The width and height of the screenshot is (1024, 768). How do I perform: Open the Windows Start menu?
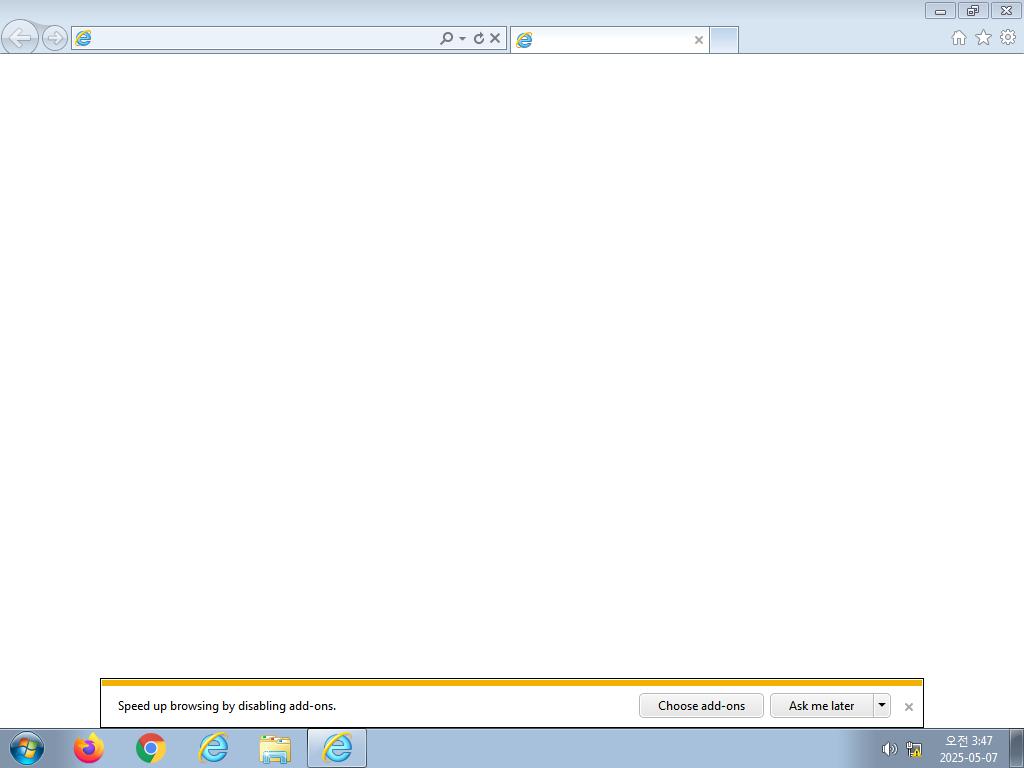pos(27,748)
